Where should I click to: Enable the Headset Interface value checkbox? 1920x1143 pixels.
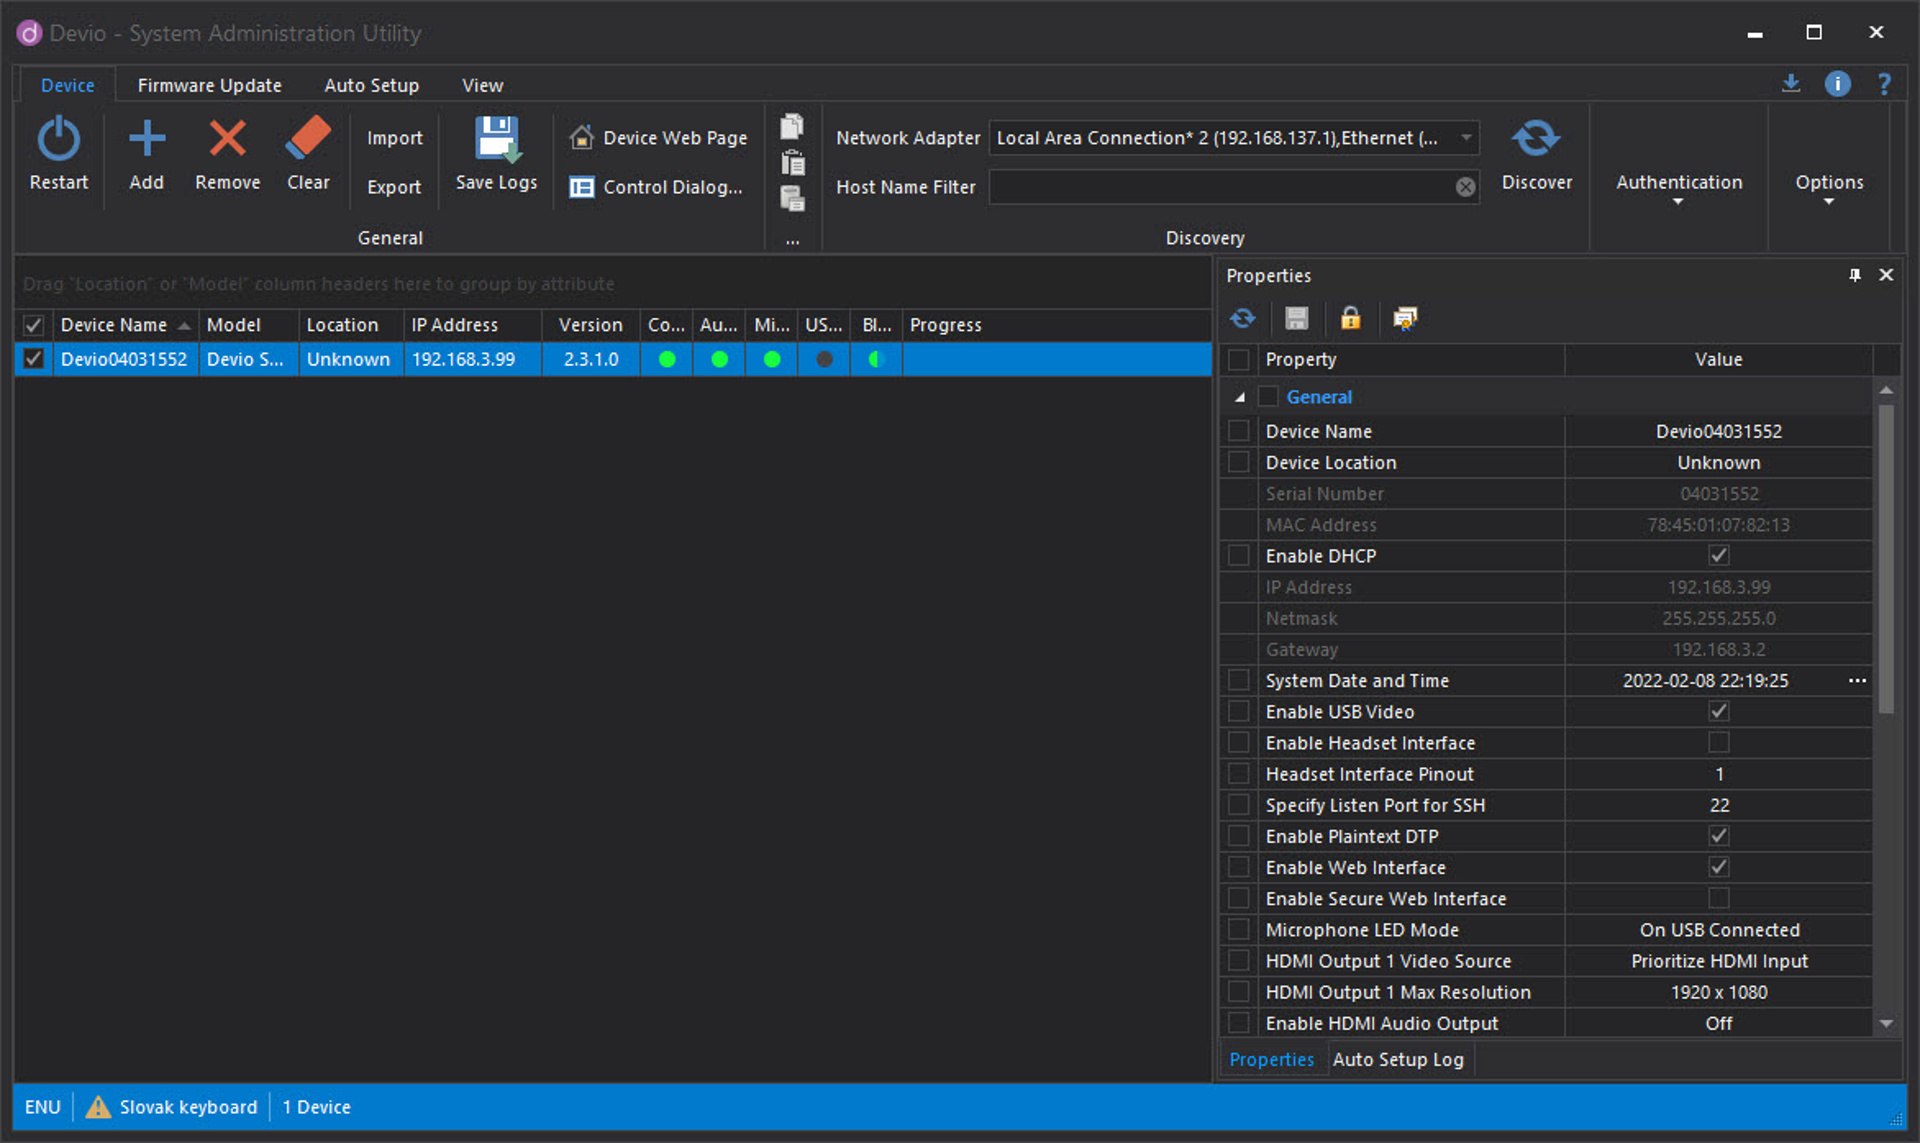coord(1718,742)
